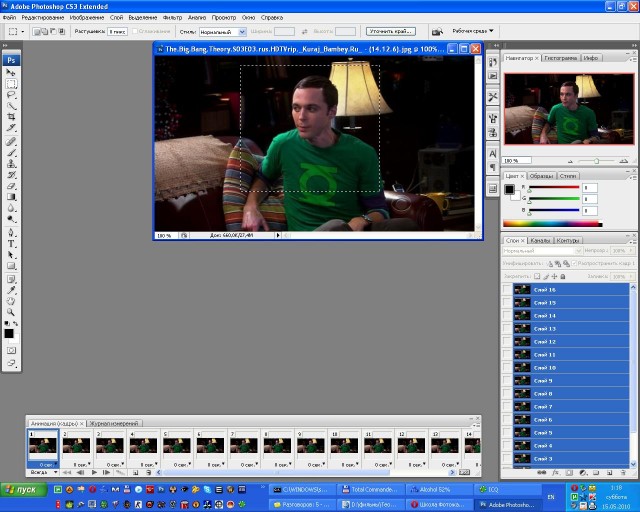Screen dimensions: 640x512
Task: Pick from the color spectrum ramp
Action: coord(553,223)
